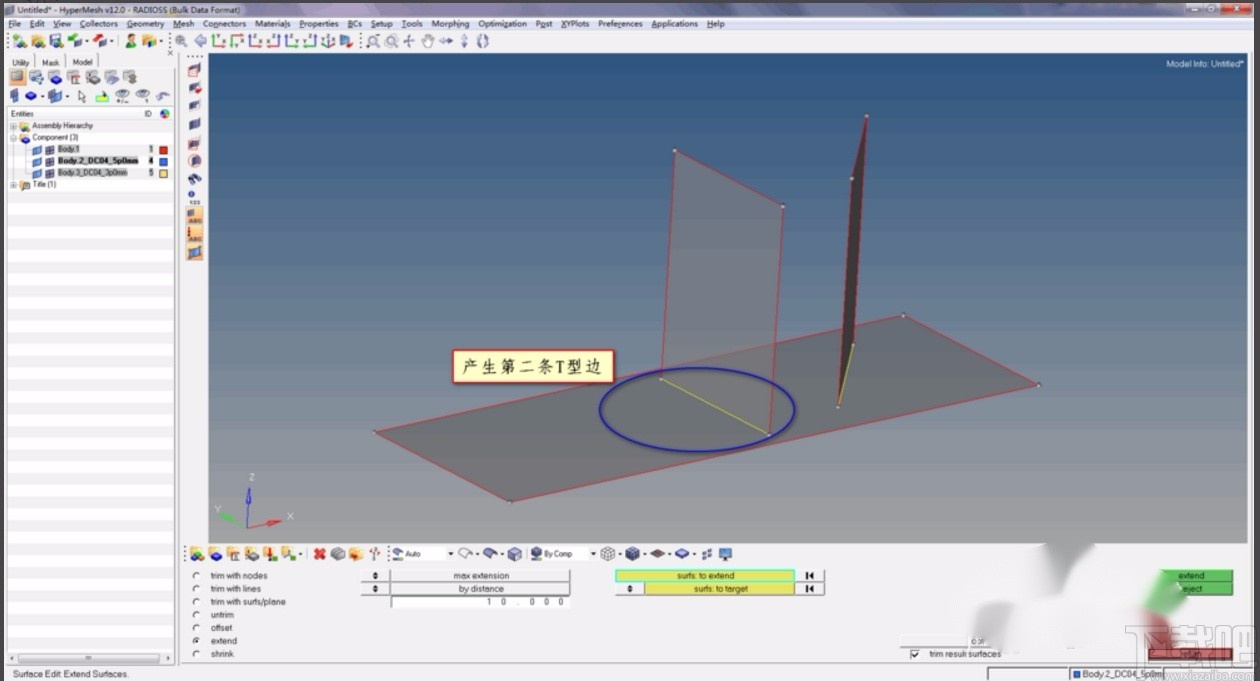This screenshot has height=681, width=1260.
Task: Reset the surfs: to extend selection
Action: 811,576
